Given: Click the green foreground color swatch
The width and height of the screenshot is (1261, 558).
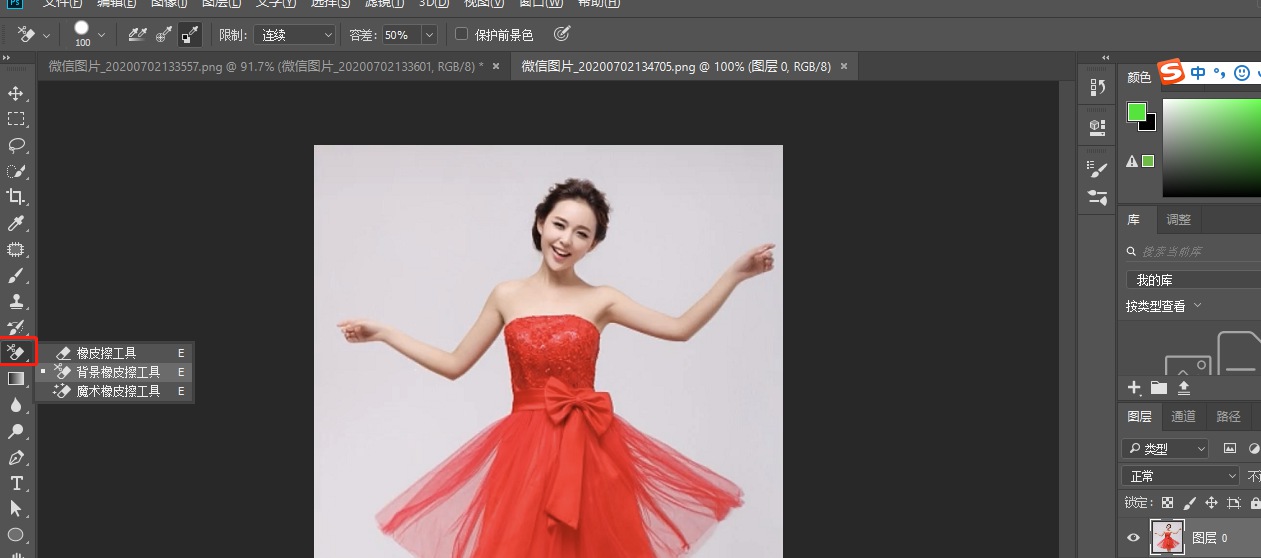Looking at the screenshot, I should (x=1136, y=111).
